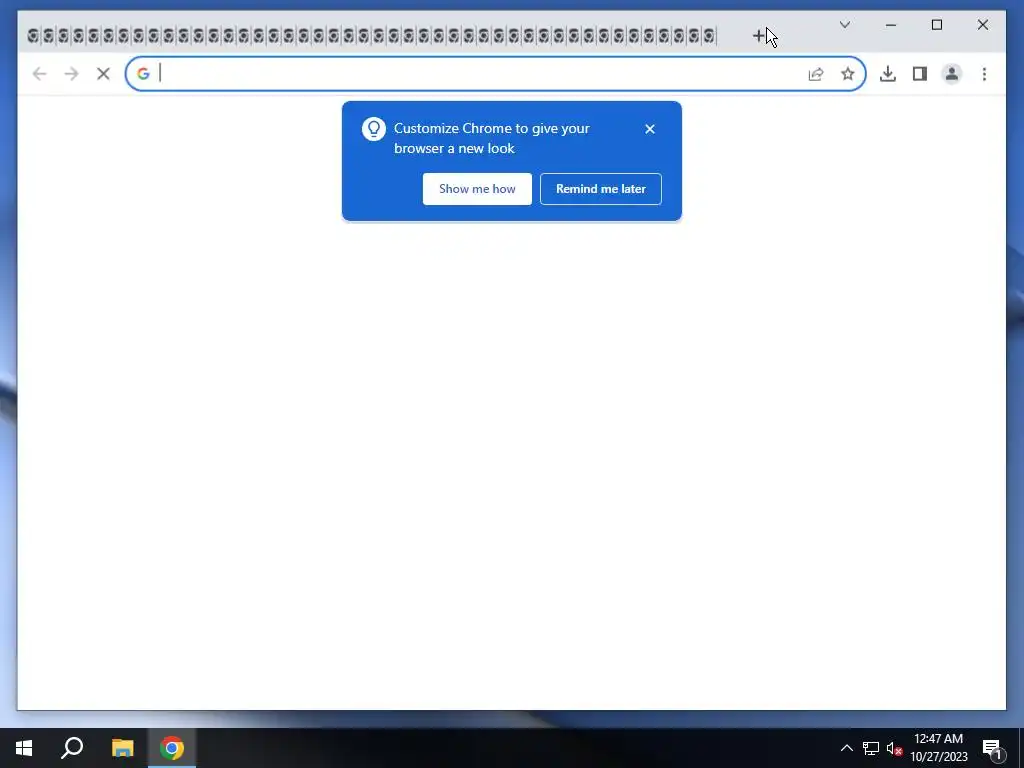
Task: Choose Remind me later
Action: tap(601, 189)
